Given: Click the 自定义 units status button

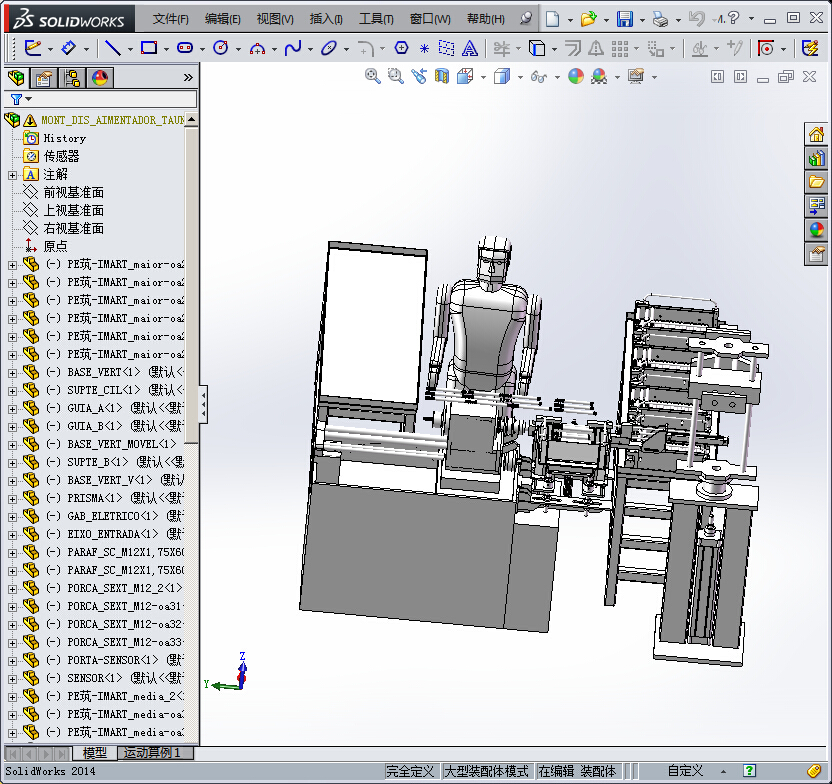Looking at the screenshot, I should click(x=685, y=771).
